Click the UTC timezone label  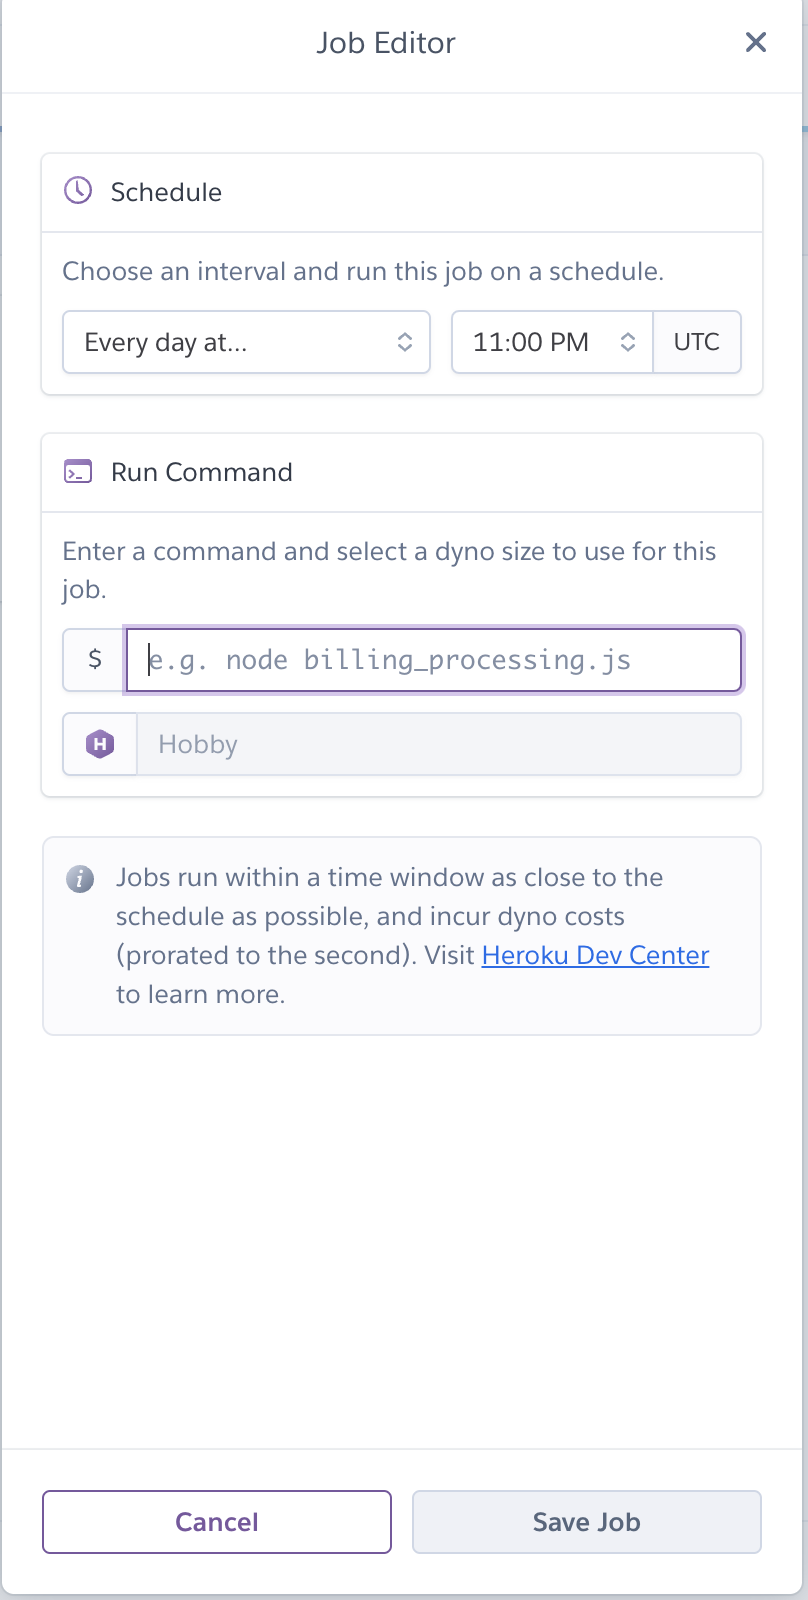697,343
